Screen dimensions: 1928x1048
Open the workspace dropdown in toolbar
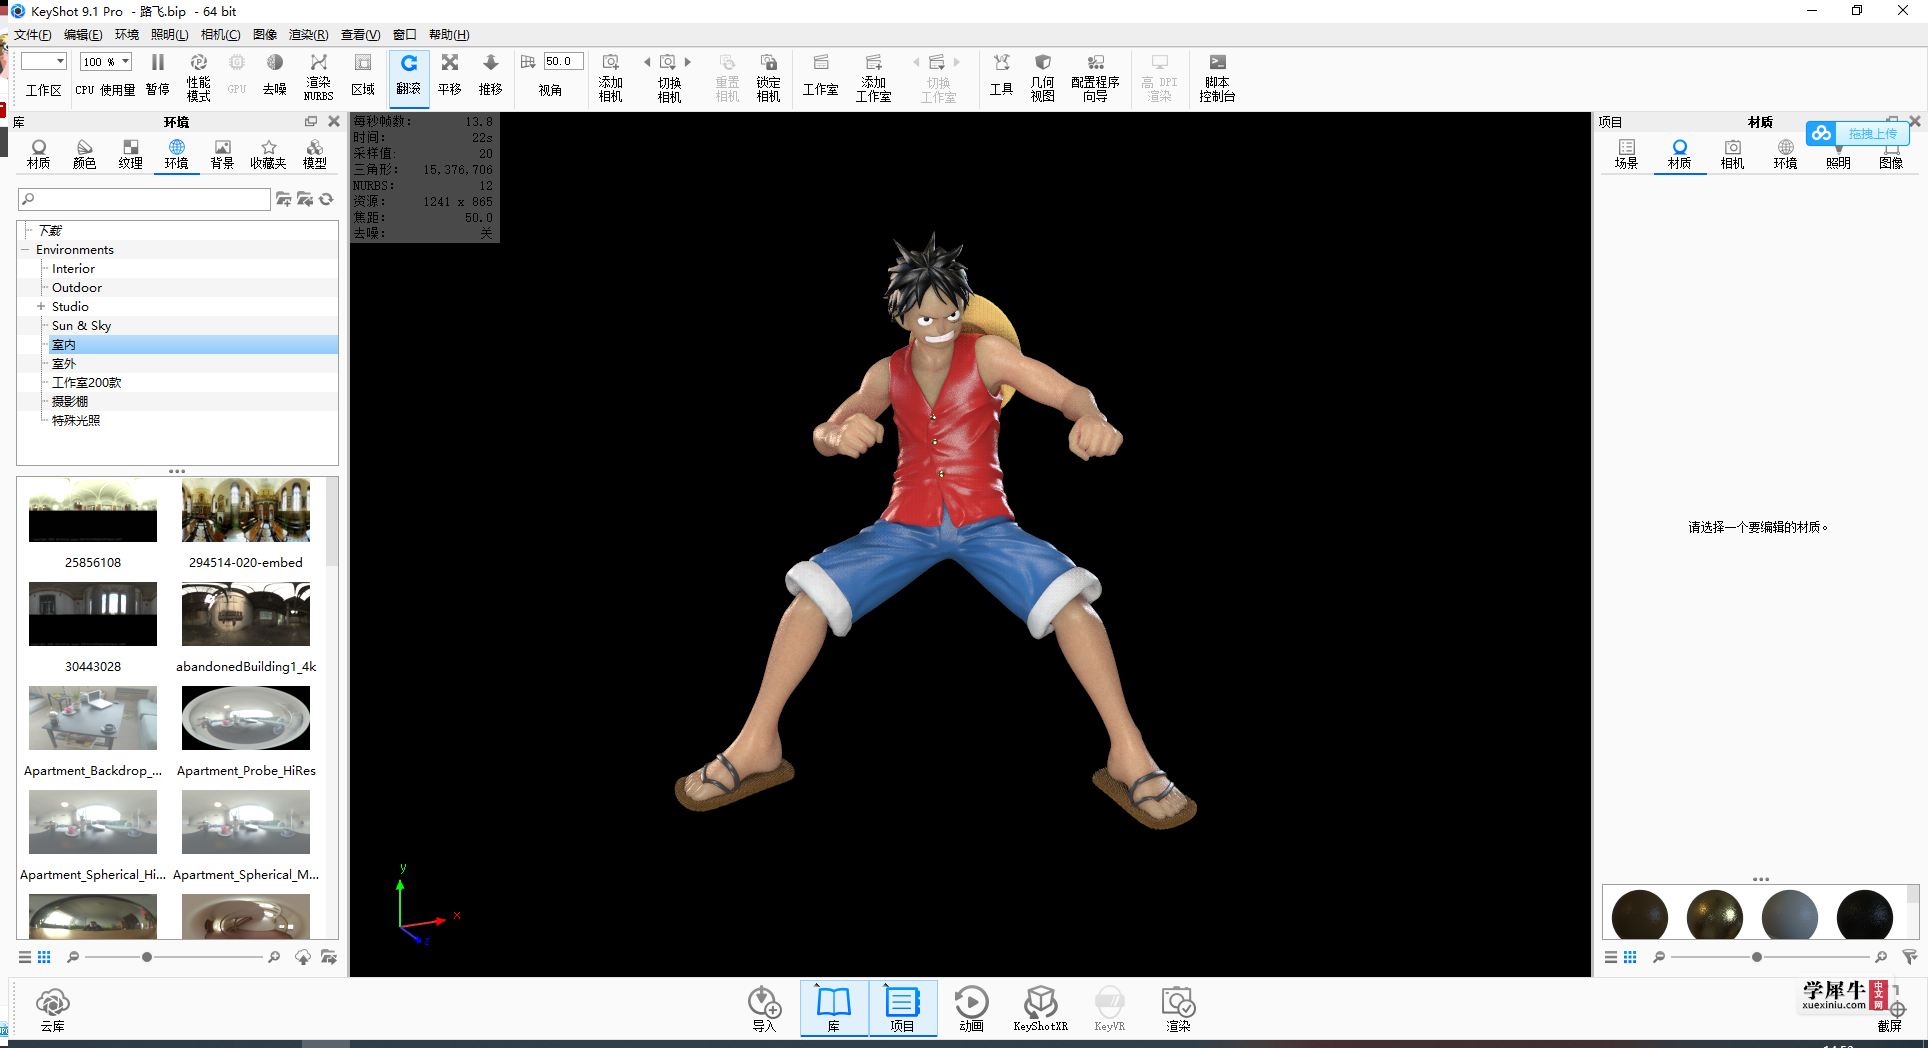[x=44, y=61]
